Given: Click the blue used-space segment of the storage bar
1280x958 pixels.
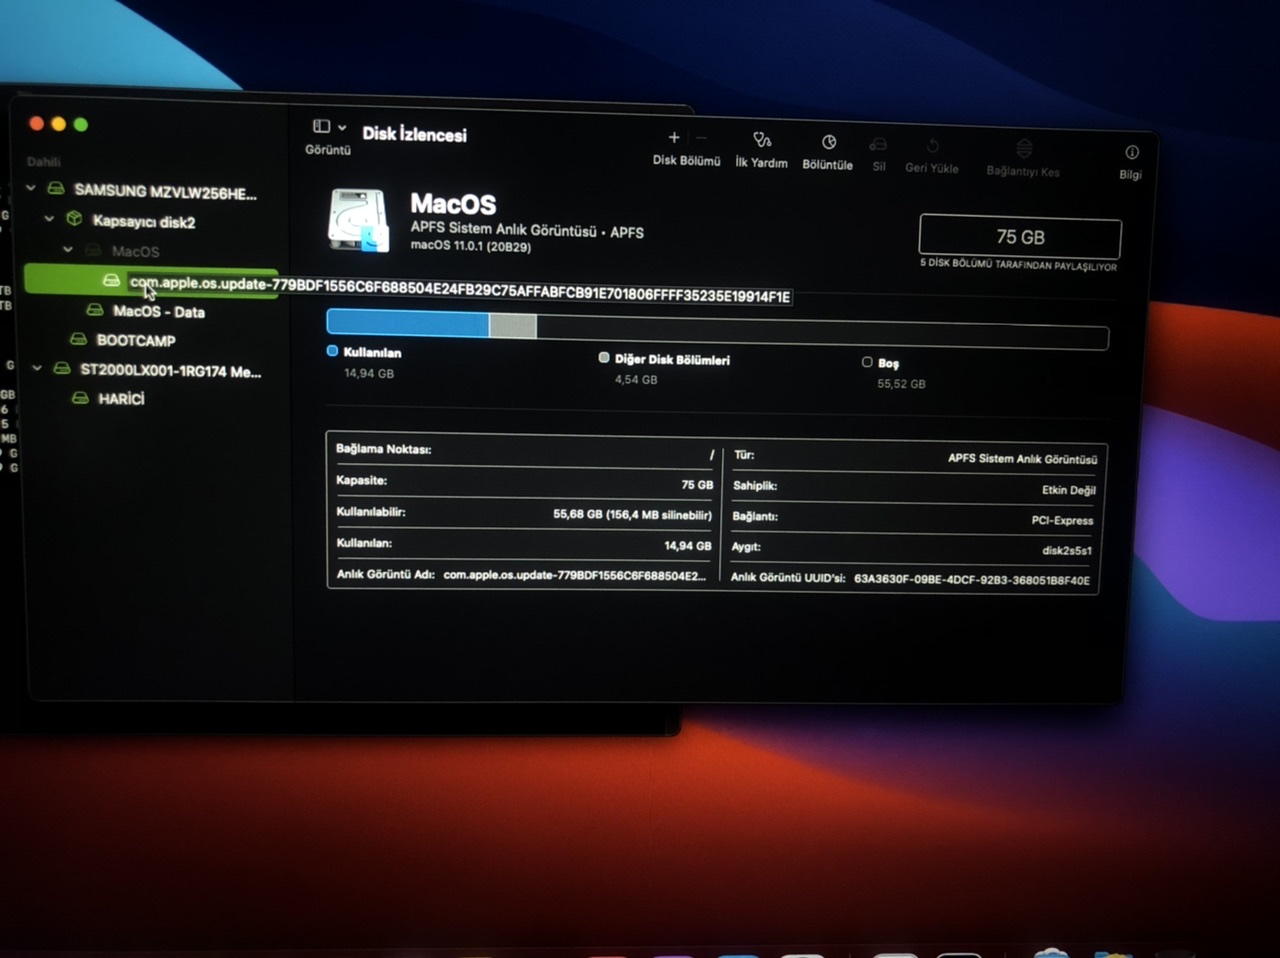Looking at the screenshot, I should (x=407, y=323).
